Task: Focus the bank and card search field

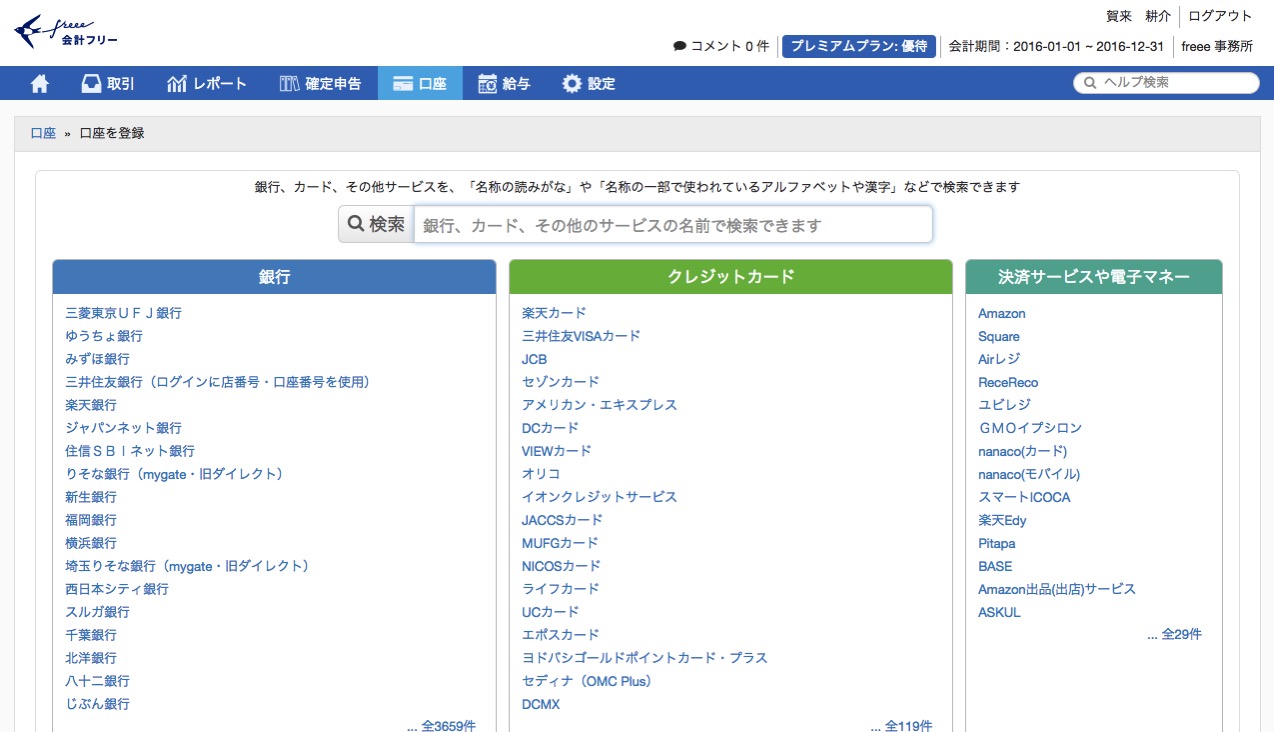Action: (673, 224)
